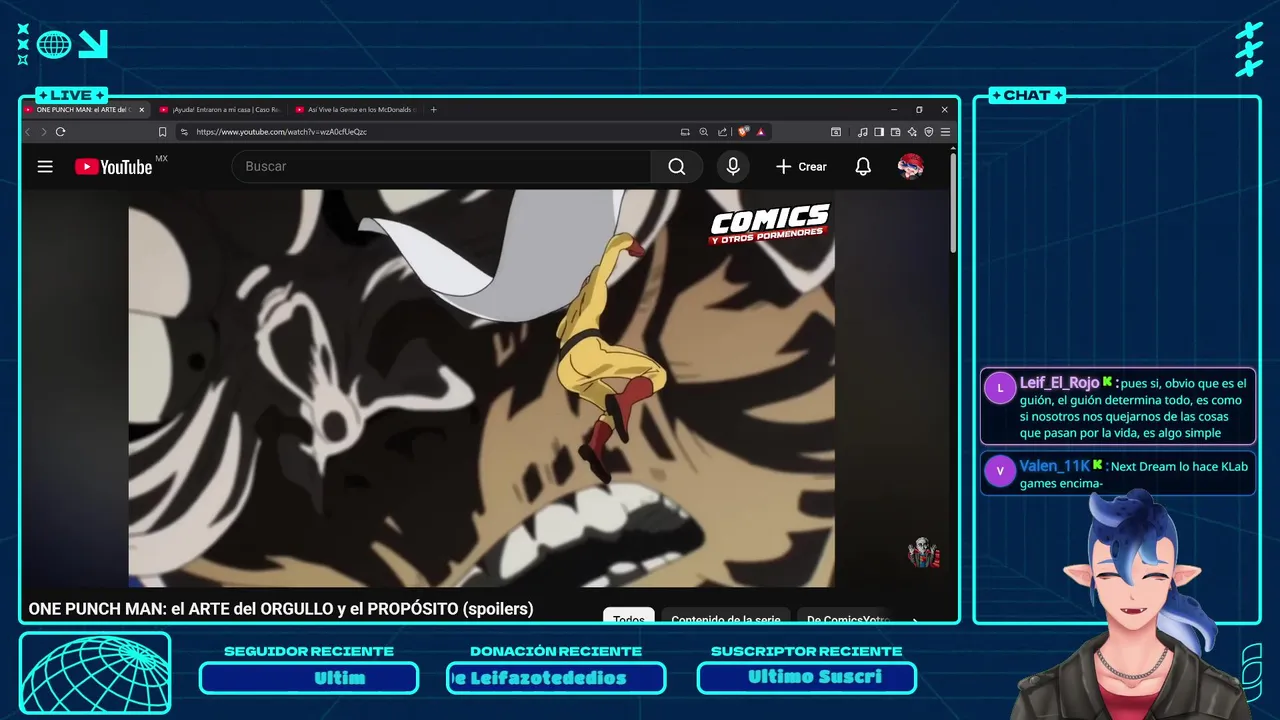1280x720 pixels.
Task: Open the zoom magnifier in the address bar
Action: [x=703, y=132]
